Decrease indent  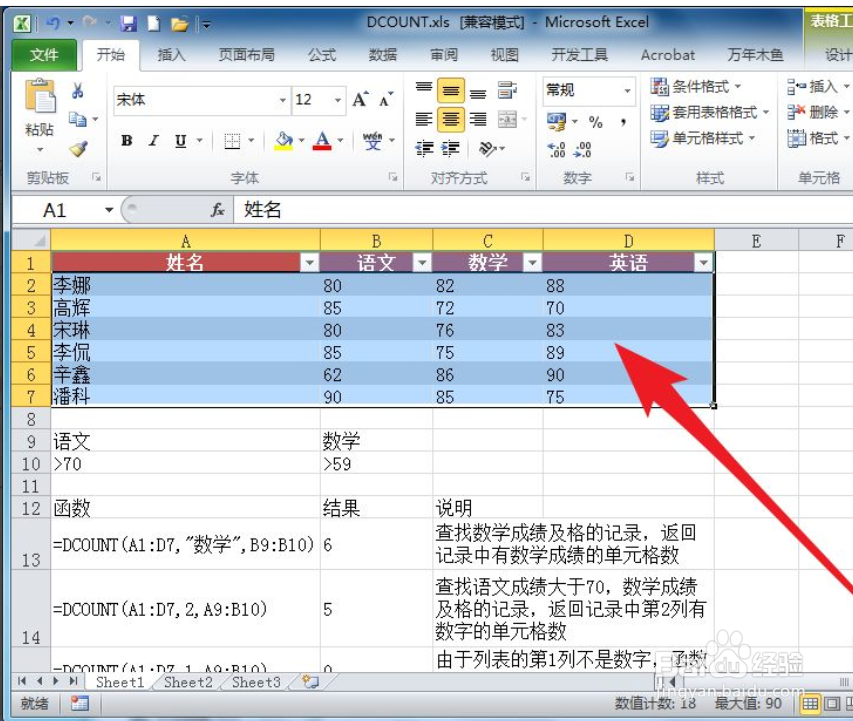click(424, 148)
